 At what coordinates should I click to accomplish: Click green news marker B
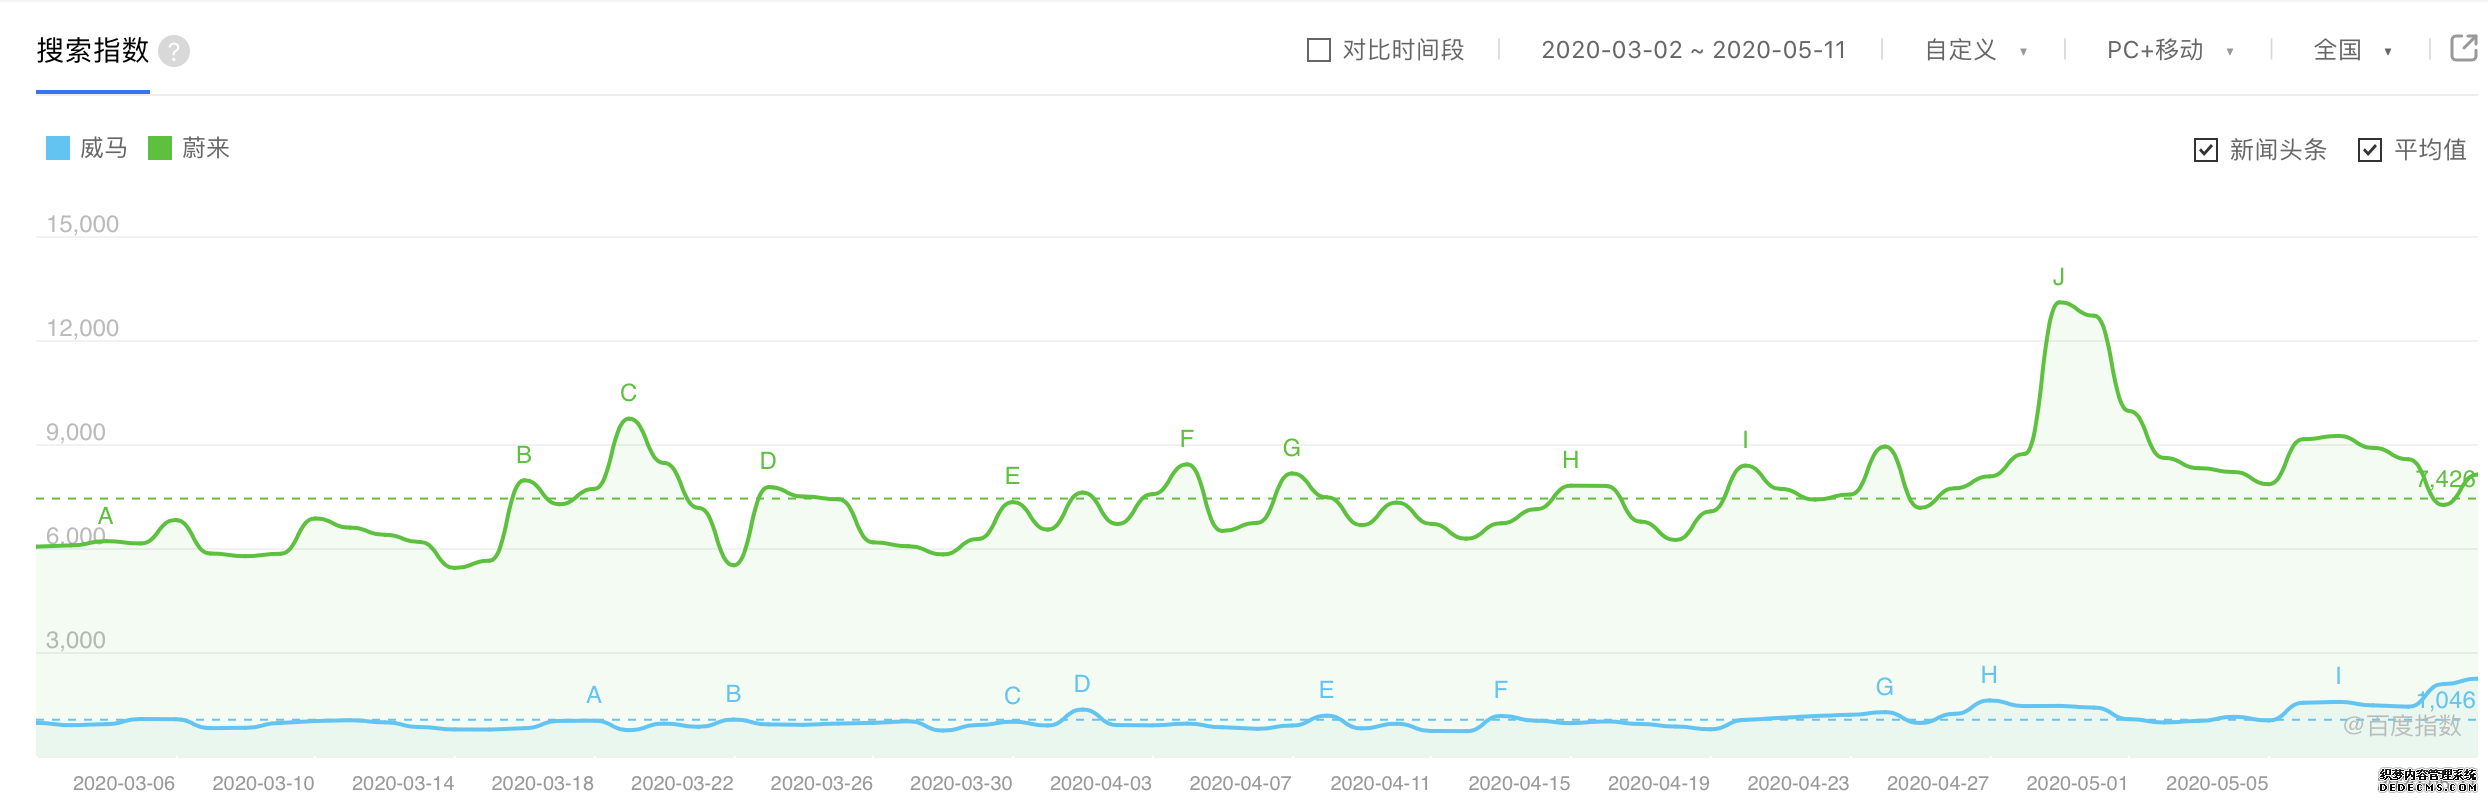pyautogui.click(x=523, y=455)
